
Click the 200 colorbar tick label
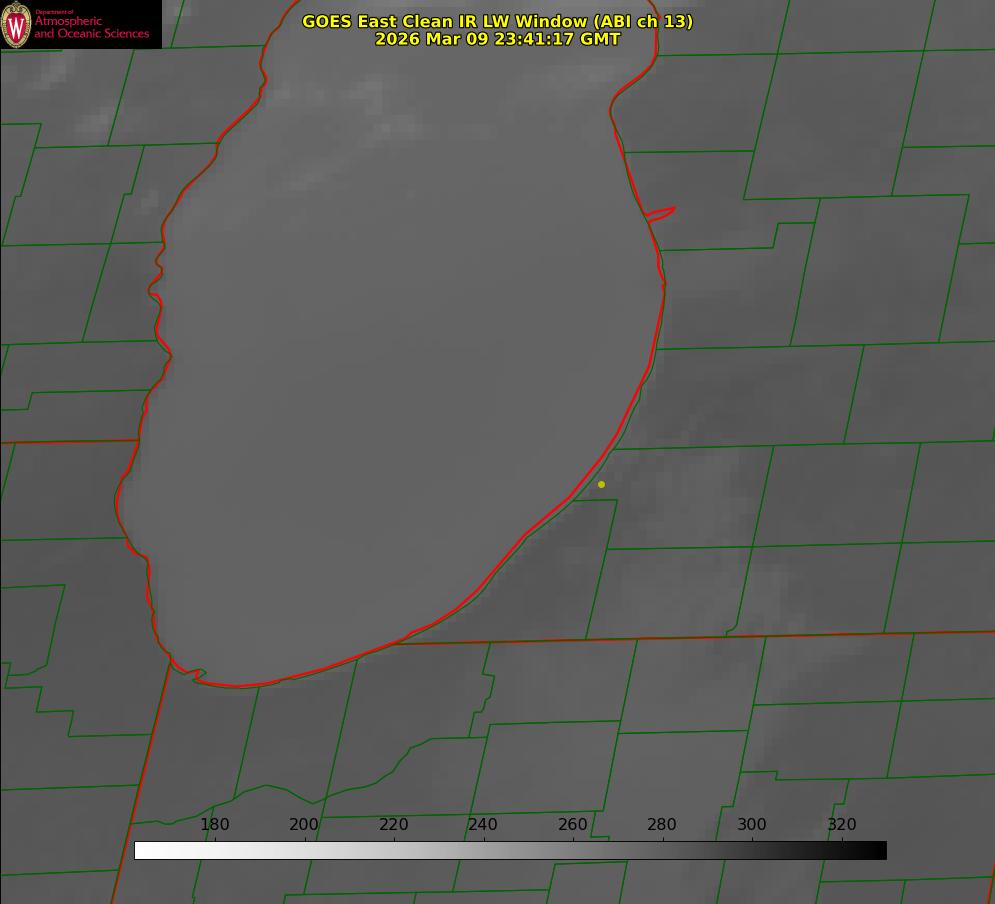point(304,825)
